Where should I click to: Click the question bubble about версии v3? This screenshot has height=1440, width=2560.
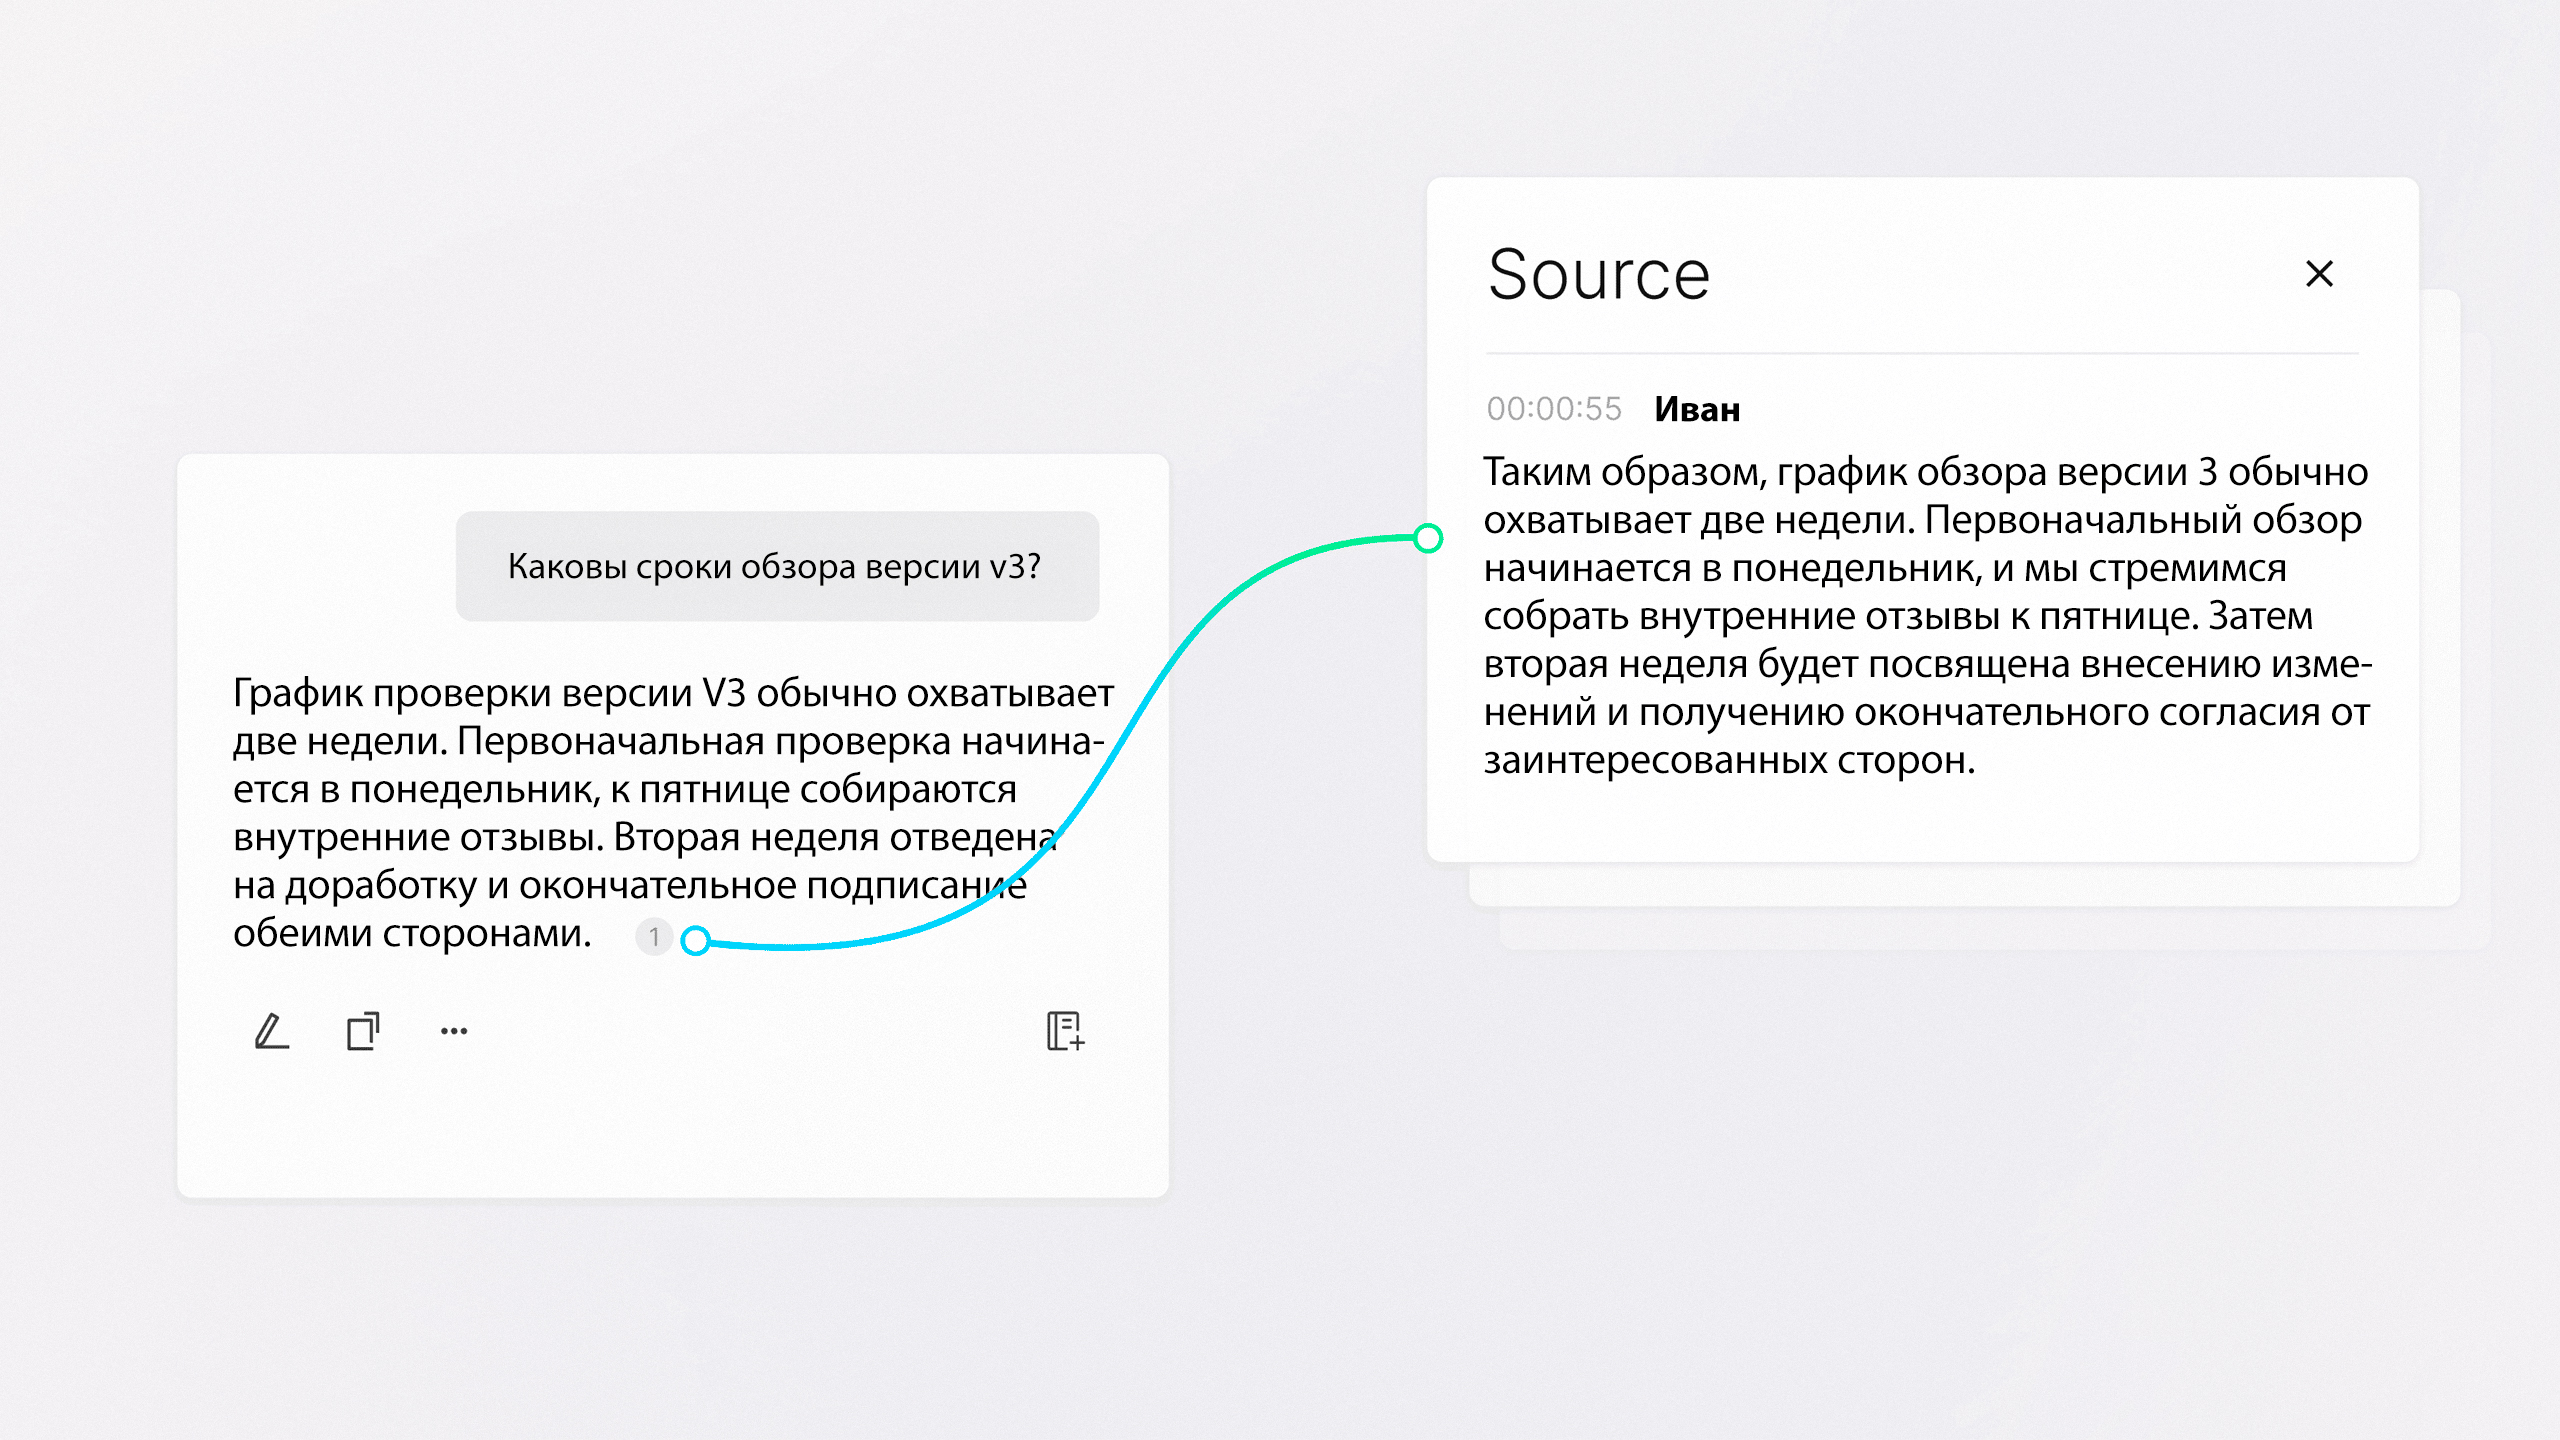[x=777, y=566]
